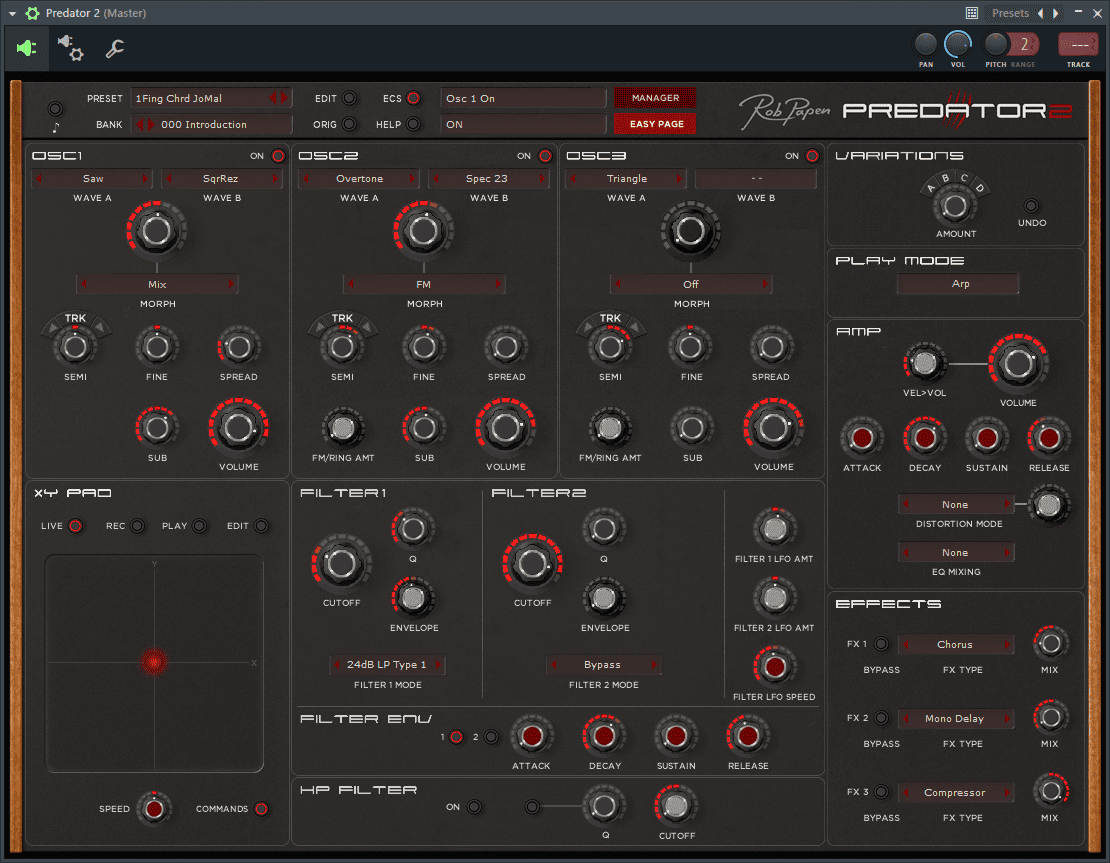The height and width of the screenshot is (863, 1110).
Task: Open FX 2 type Mono Delay menu
Action: point(956,719)
